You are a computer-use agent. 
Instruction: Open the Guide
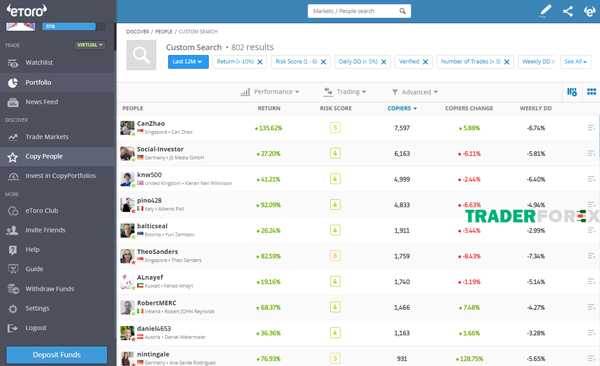coord(34,269)
